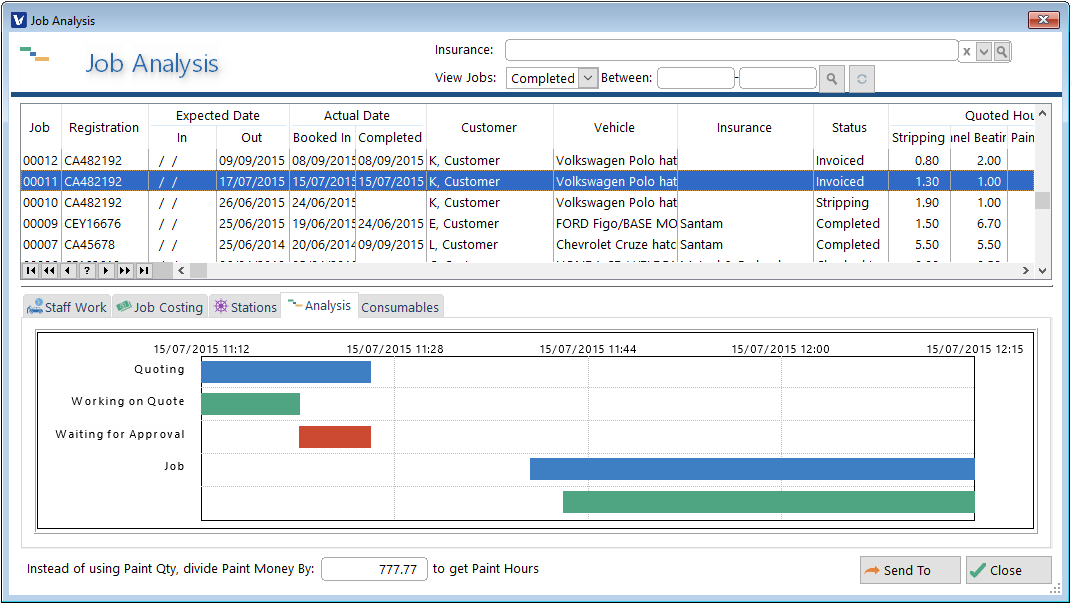The width and height of the screenshot is (1072, 603).
Task: Open the Insurance lookup search magnifier
Action: [x=1001, y=50]
